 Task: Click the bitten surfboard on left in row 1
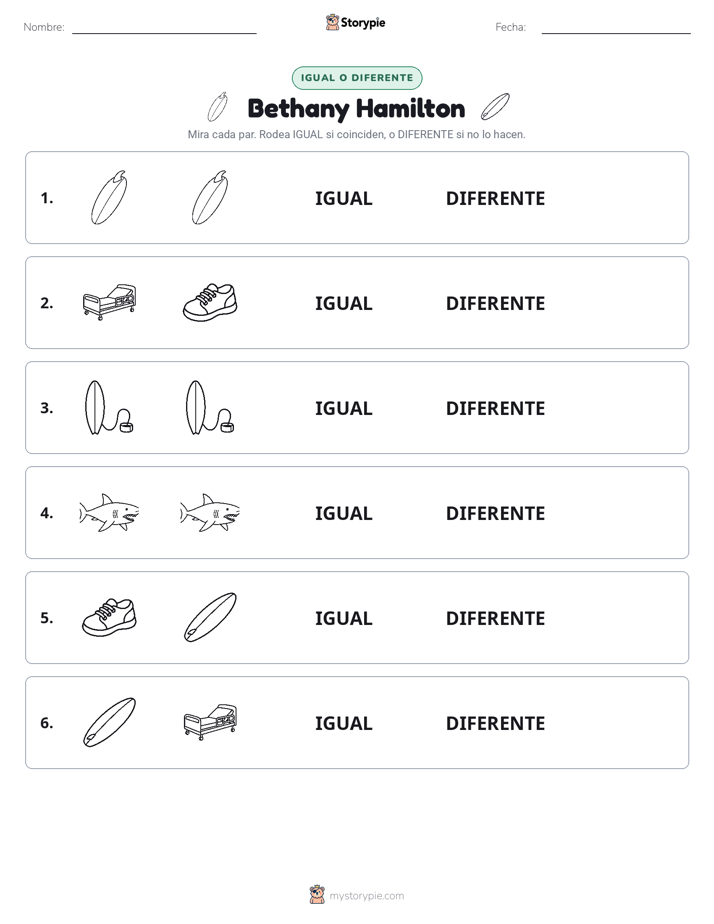point(109,197)
